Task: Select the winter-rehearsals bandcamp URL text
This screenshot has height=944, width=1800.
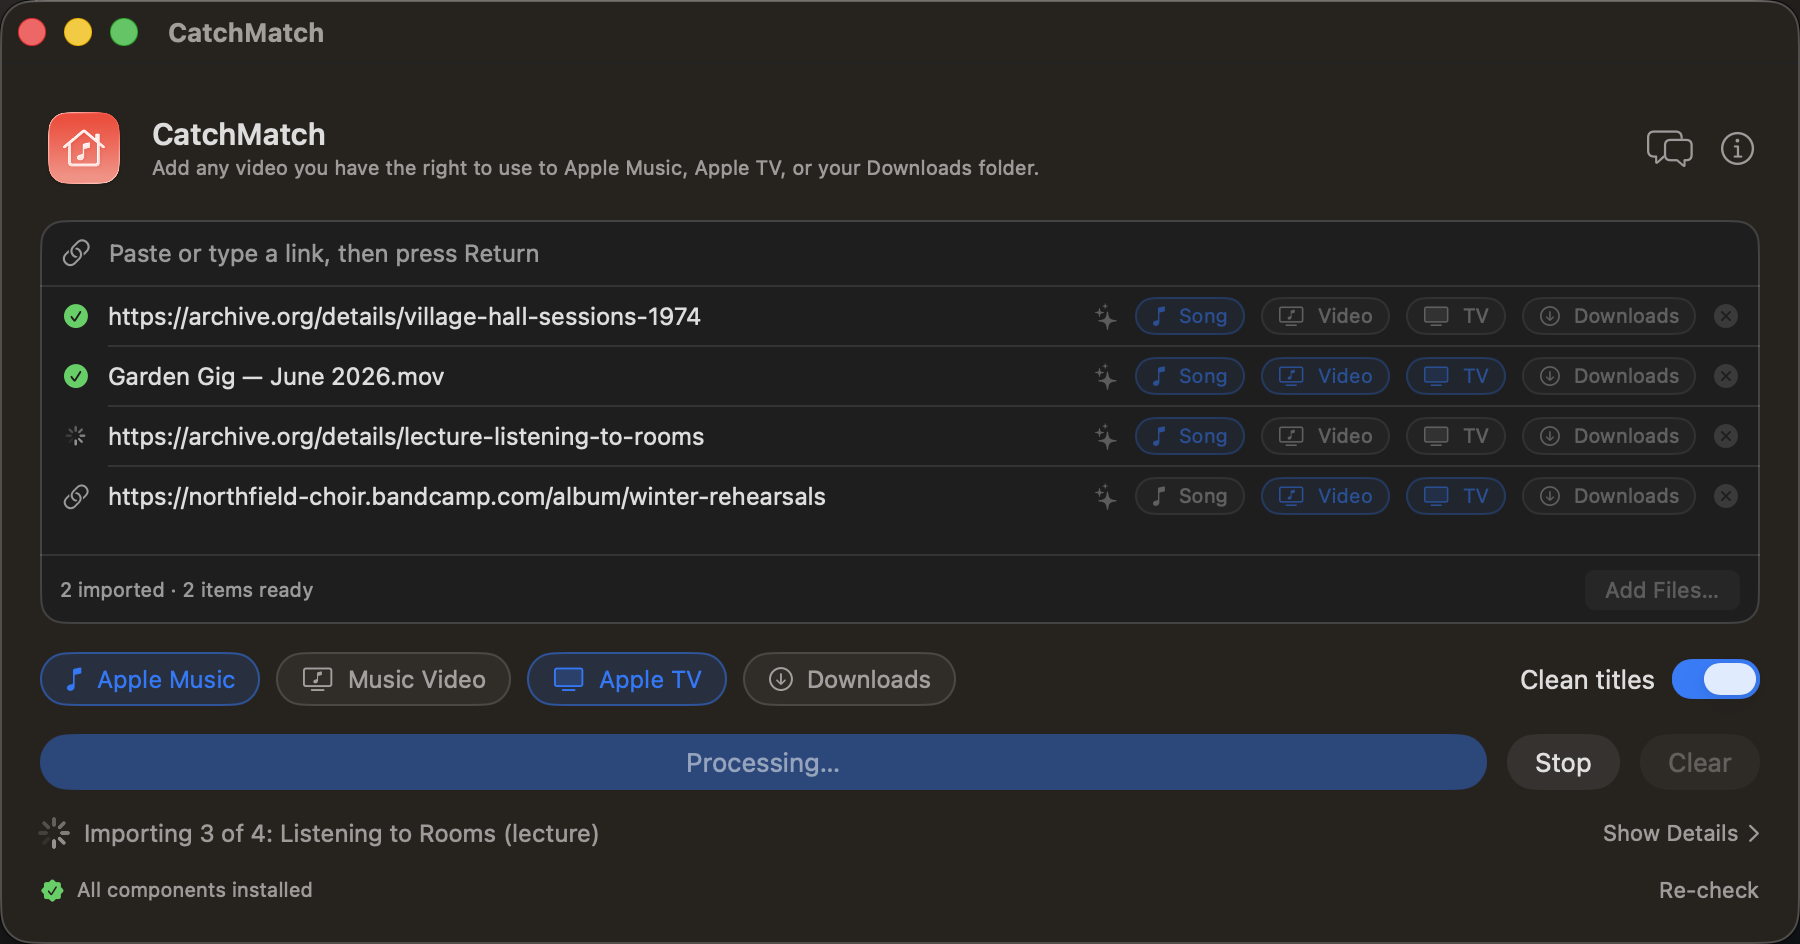Action: 467,496
